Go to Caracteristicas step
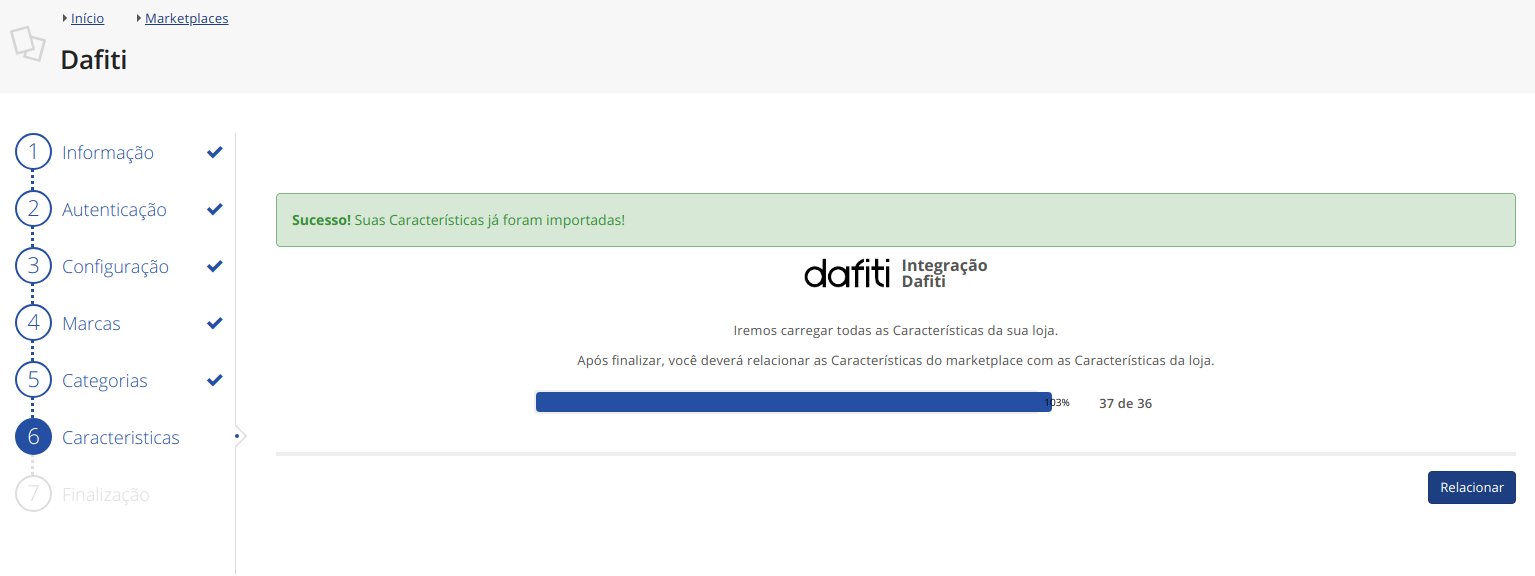The height and width of the screenshot is (576, 1535). pyautogui.click(x=121, y=438)
